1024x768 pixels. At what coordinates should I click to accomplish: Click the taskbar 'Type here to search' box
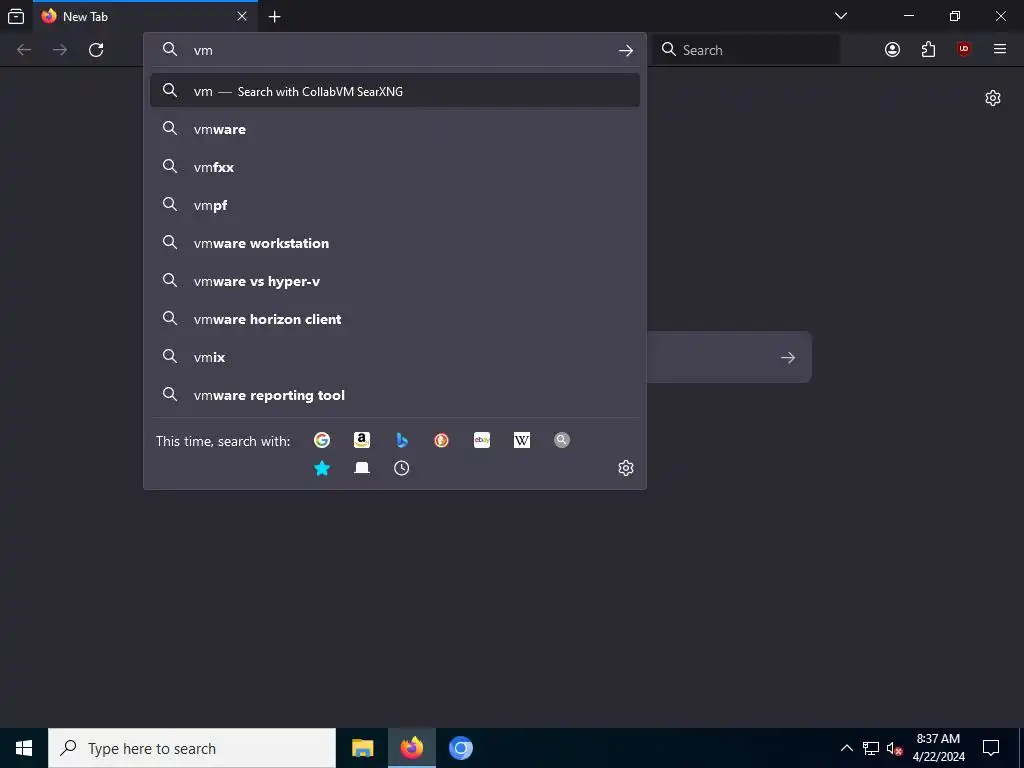coord(192,748)
